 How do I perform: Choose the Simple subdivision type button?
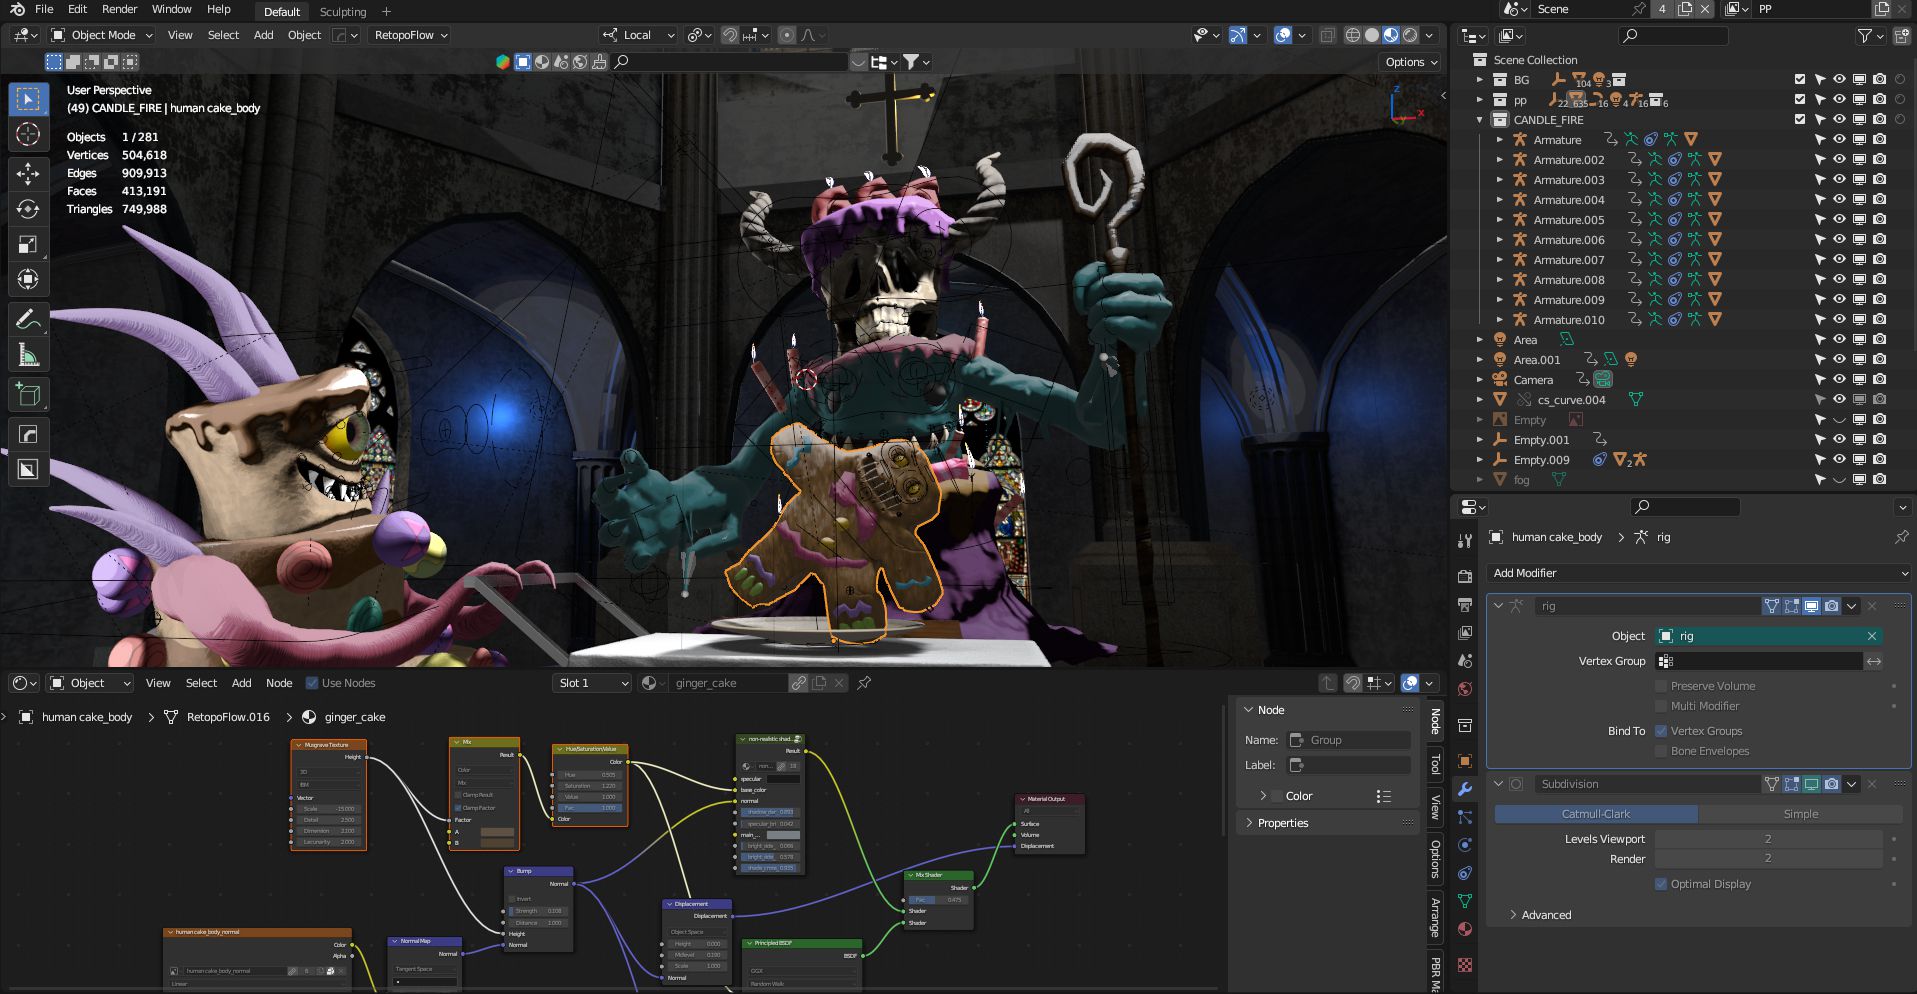[x=1800, y=814]
